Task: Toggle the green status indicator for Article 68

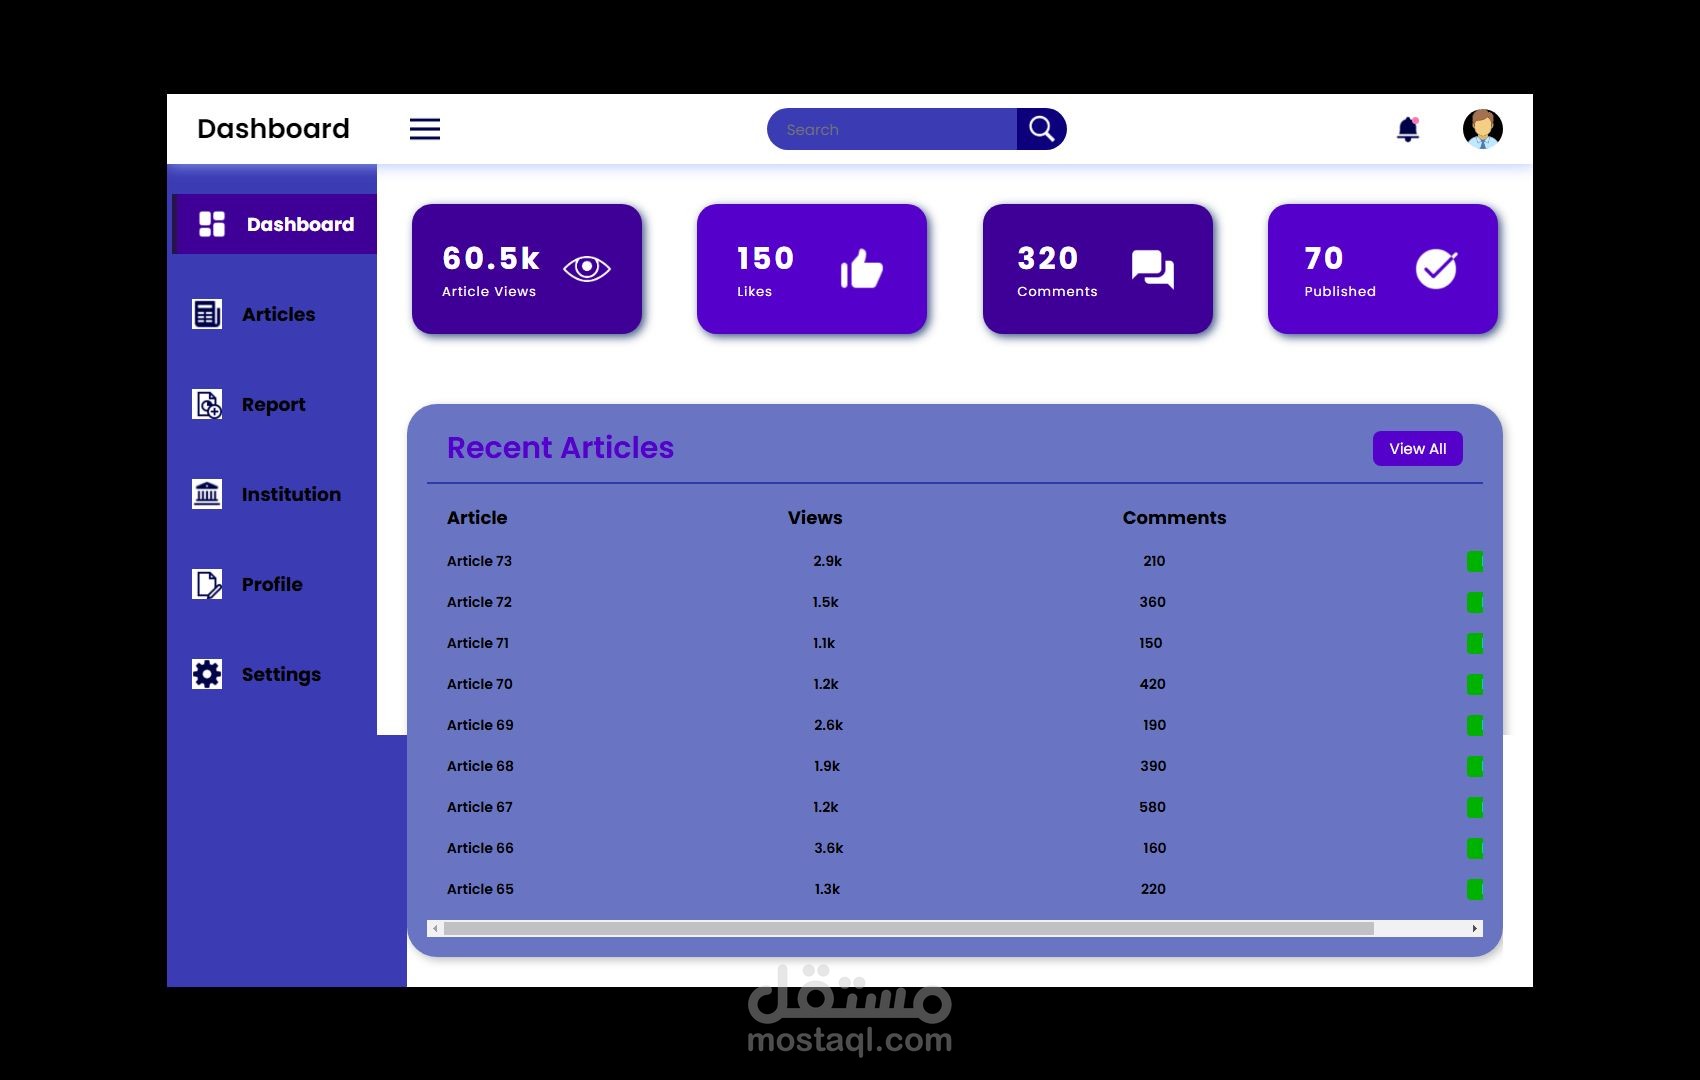Action: point(1476,766)
